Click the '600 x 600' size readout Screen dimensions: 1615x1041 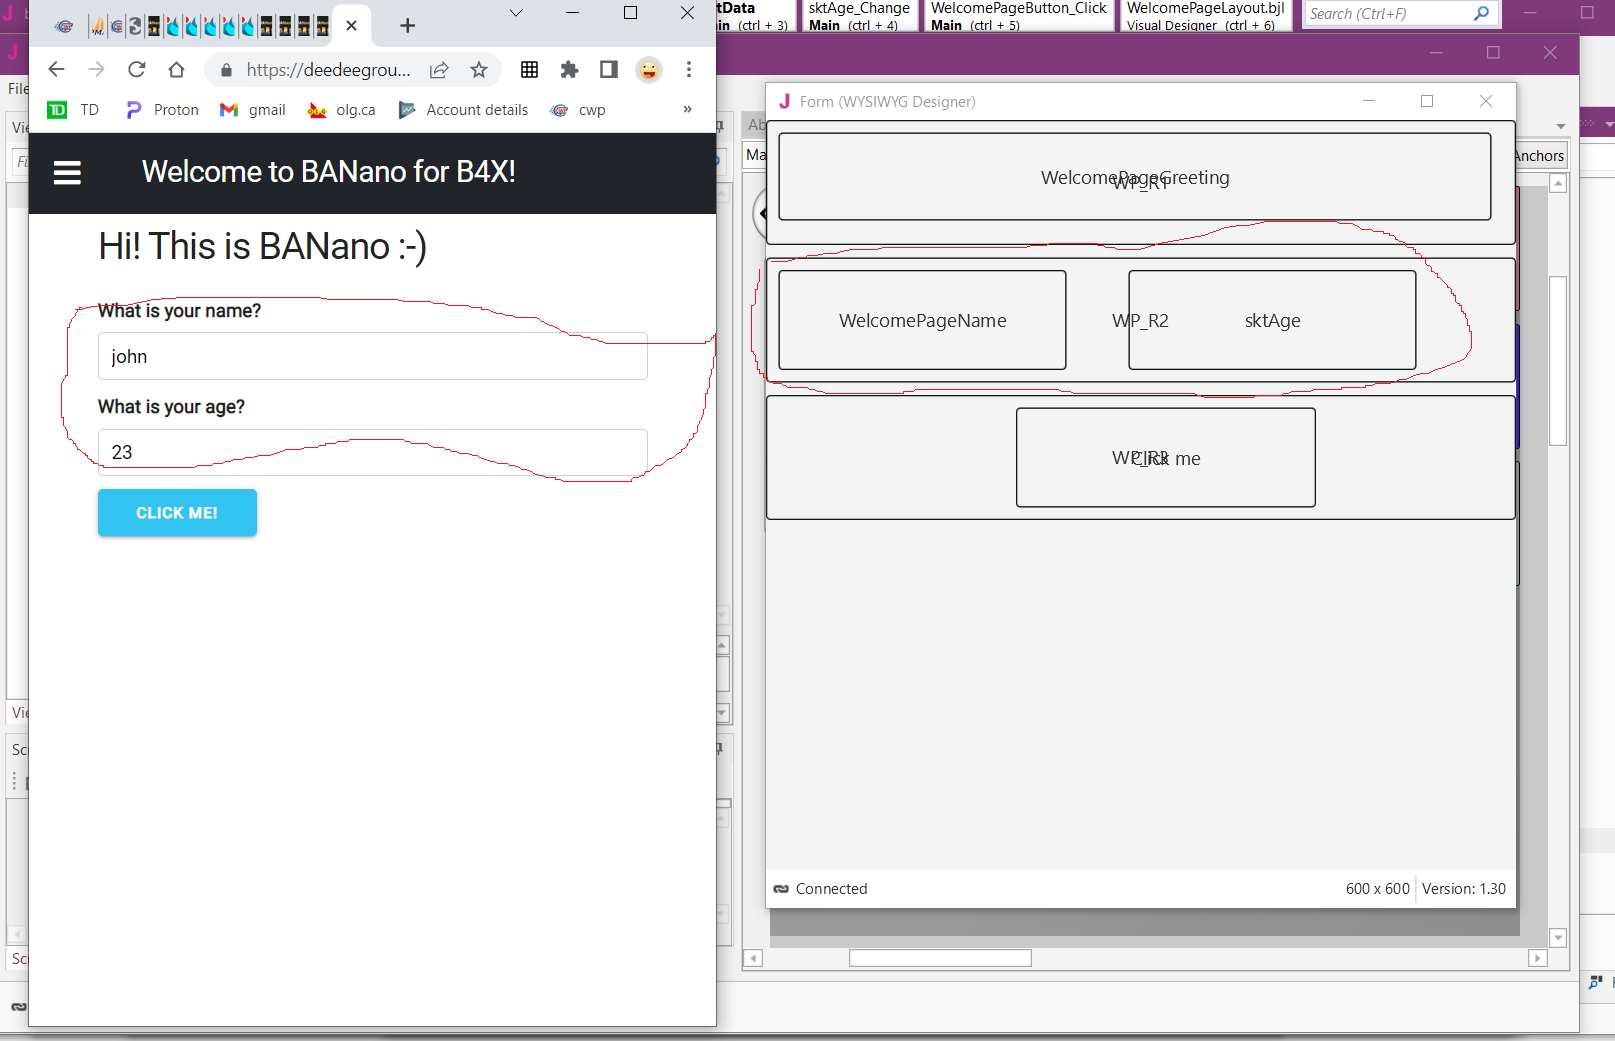click(1377, 889)
